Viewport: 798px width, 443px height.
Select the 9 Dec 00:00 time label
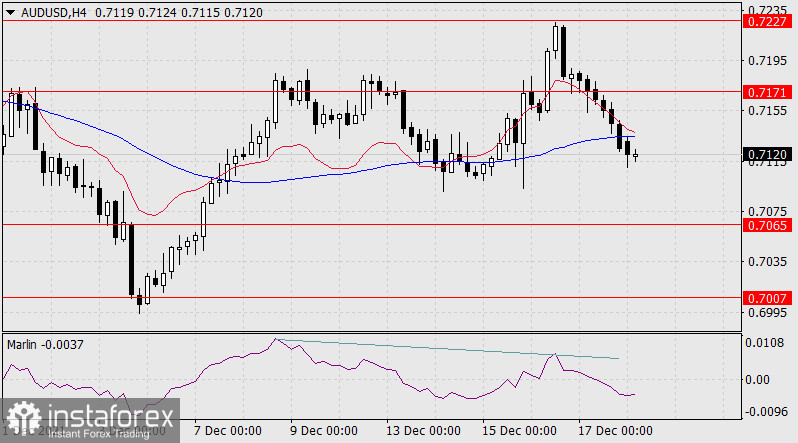324,431
